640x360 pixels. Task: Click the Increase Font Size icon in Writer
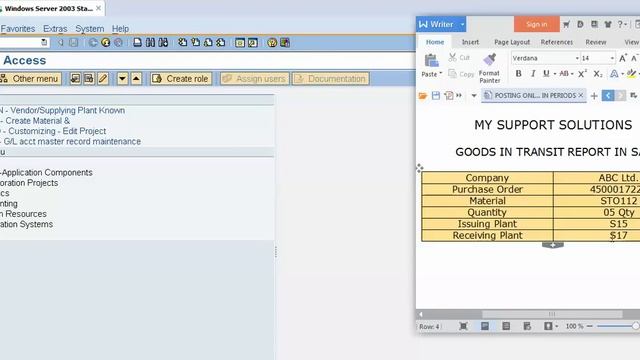click(x=623, y=58)
